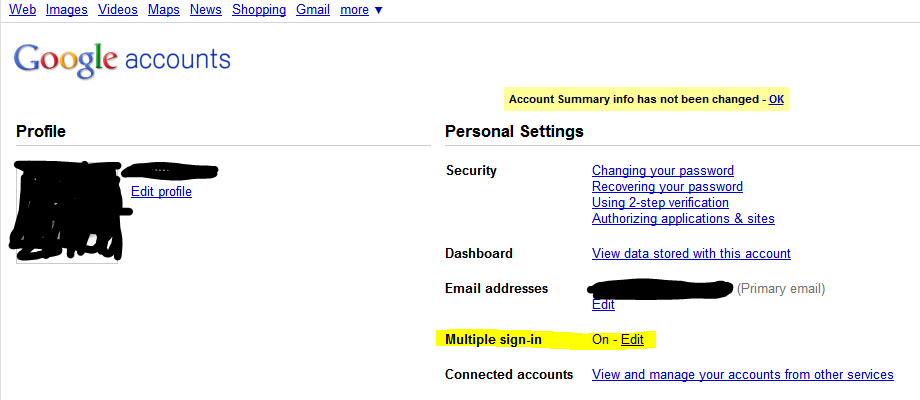920x400 pixels.
Task: Click the Google accounts logo
Action: coord(122,60)
